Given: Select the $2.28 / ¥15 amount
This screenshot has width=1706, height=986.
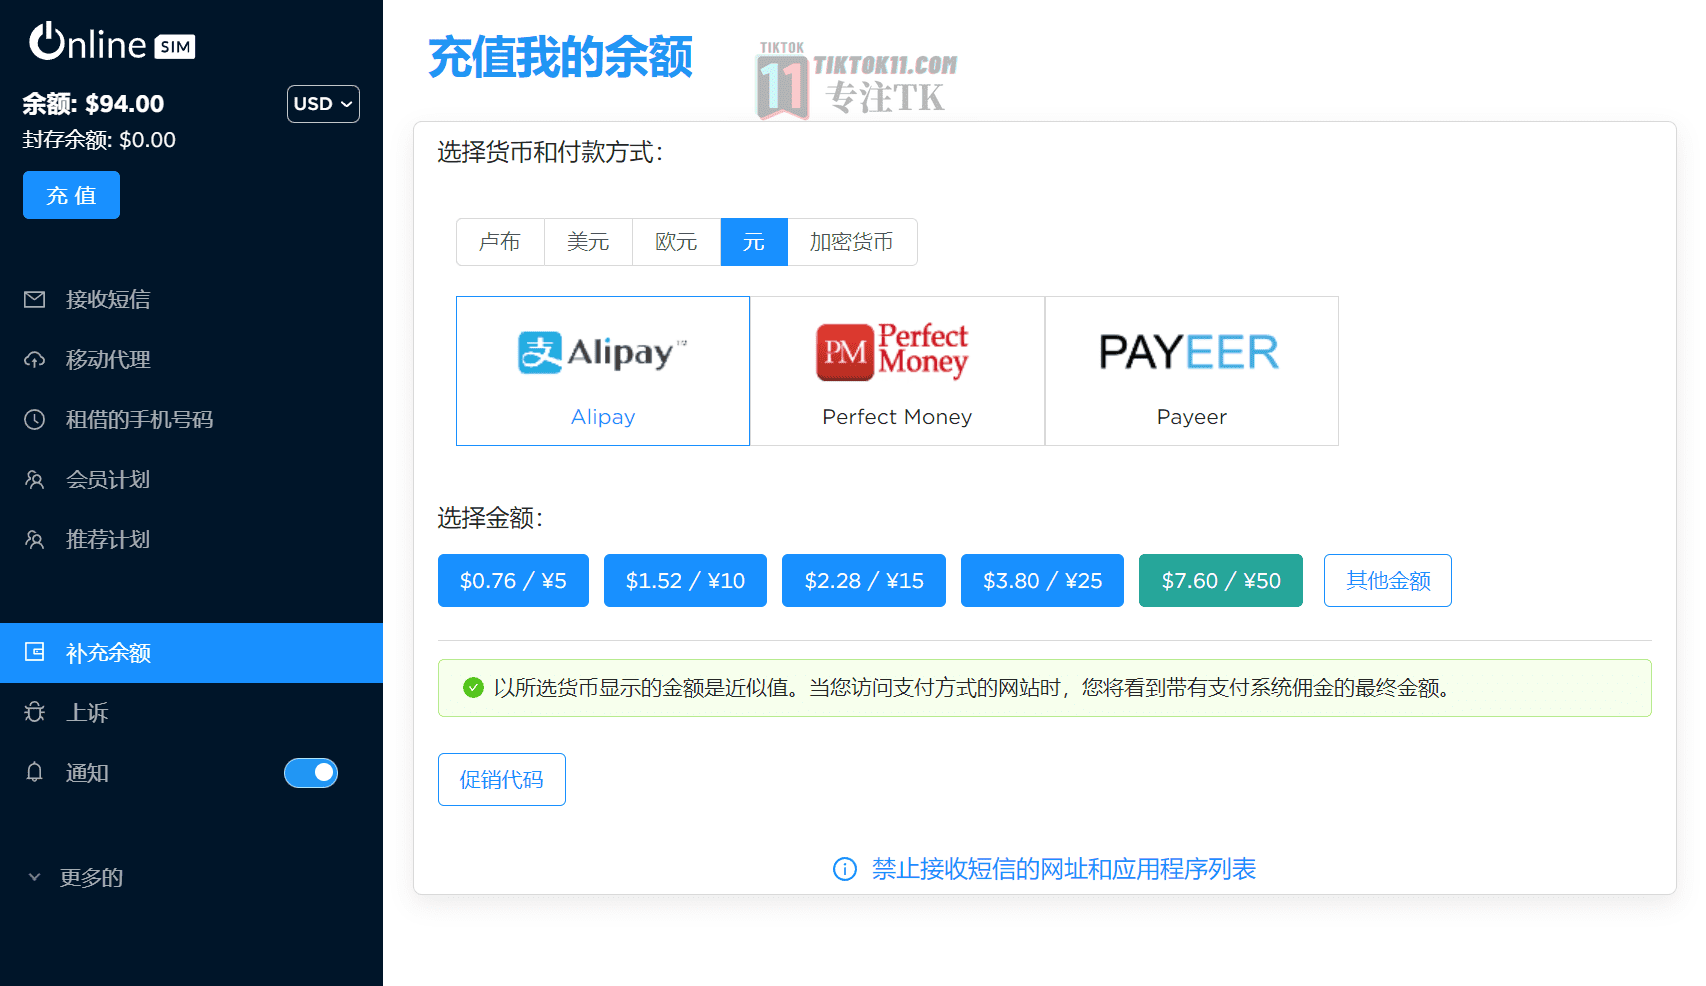Looking at the screenshot, I should tap(864, 580).
